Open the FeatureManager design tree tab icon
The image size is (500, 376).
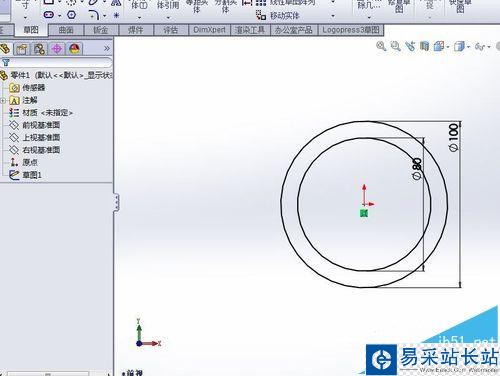[x=5, y=49]
